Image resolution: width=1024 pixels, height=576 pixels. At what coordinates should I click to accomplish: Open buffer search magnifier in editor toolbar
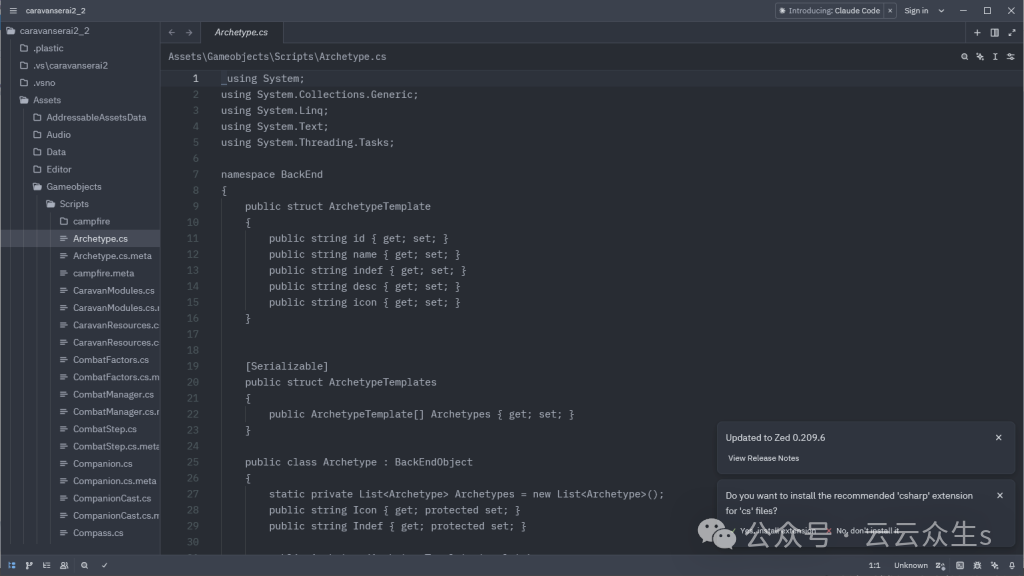pos(964,57)
